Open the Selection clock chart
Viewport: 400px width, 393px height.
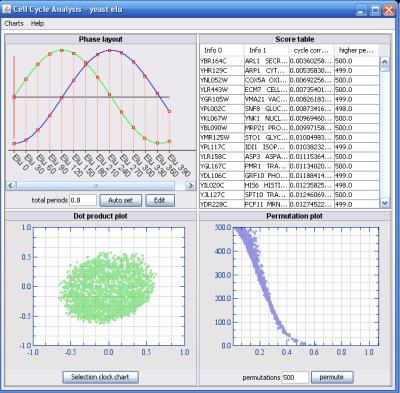click(x=100, y=377)
